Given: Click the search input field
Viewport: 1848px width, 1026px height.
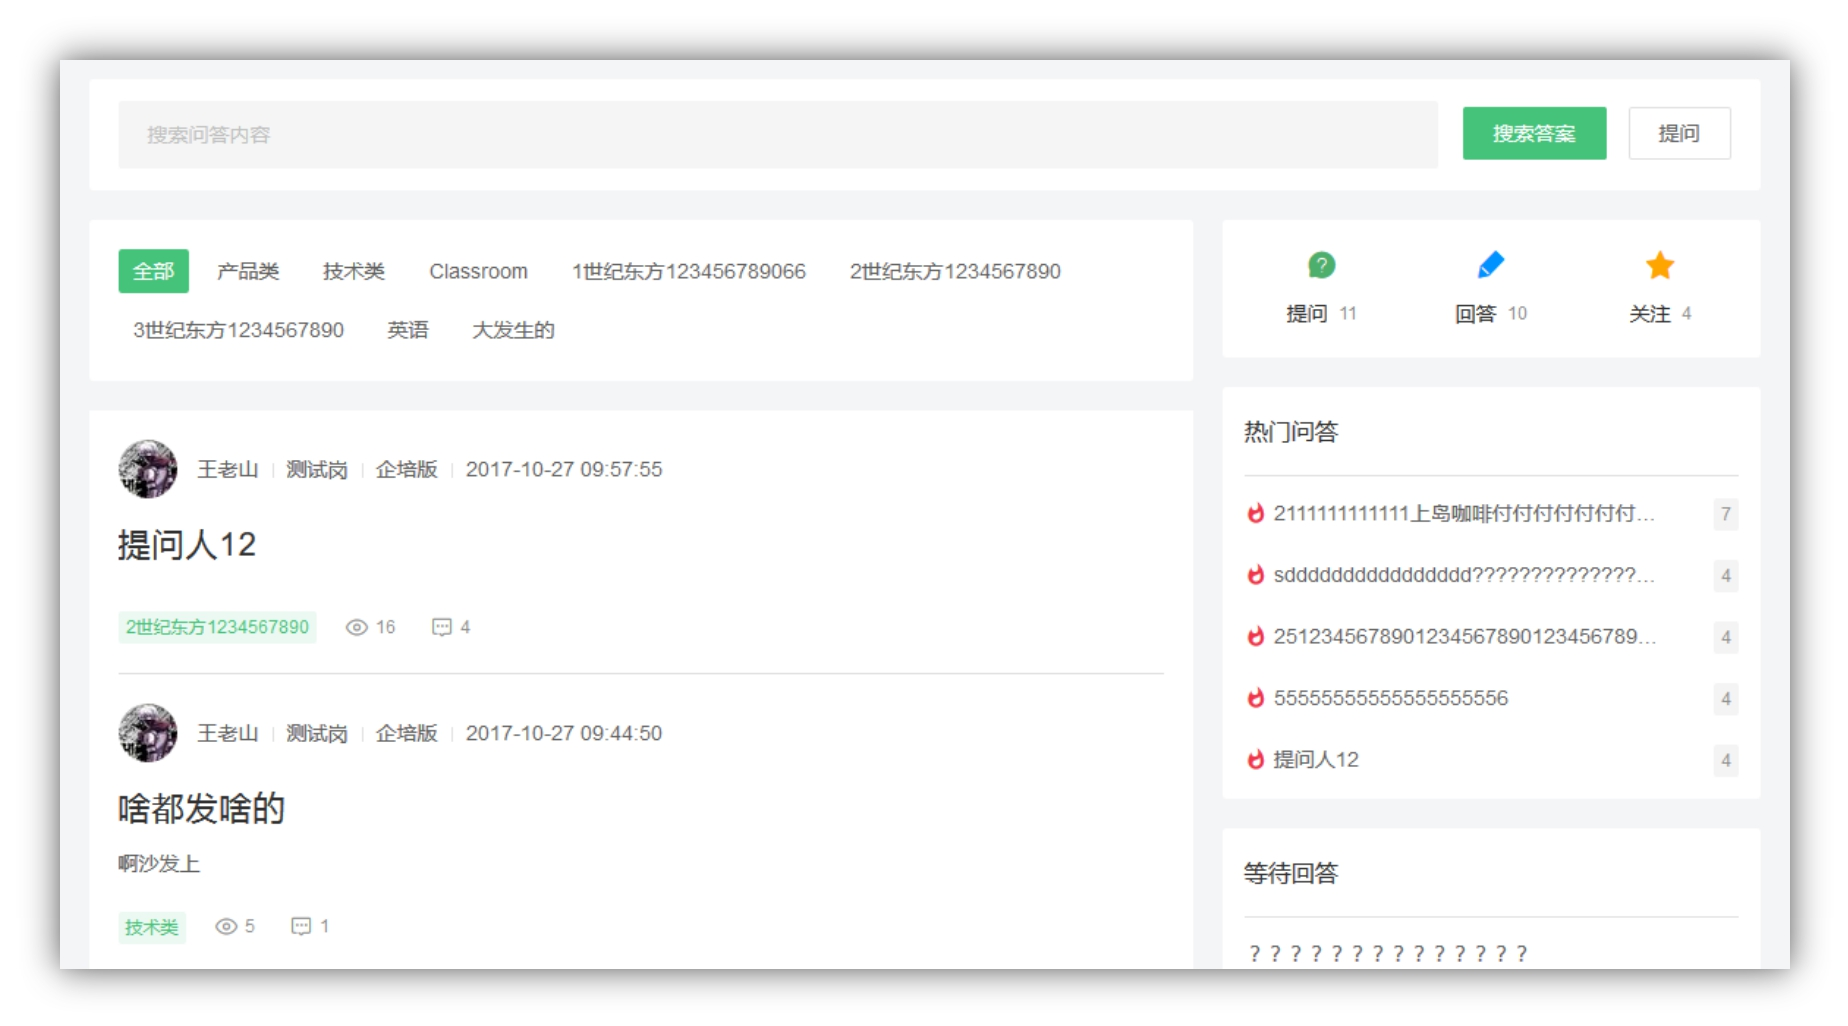Looking at the screenshot, I should [x=700, y=133].
